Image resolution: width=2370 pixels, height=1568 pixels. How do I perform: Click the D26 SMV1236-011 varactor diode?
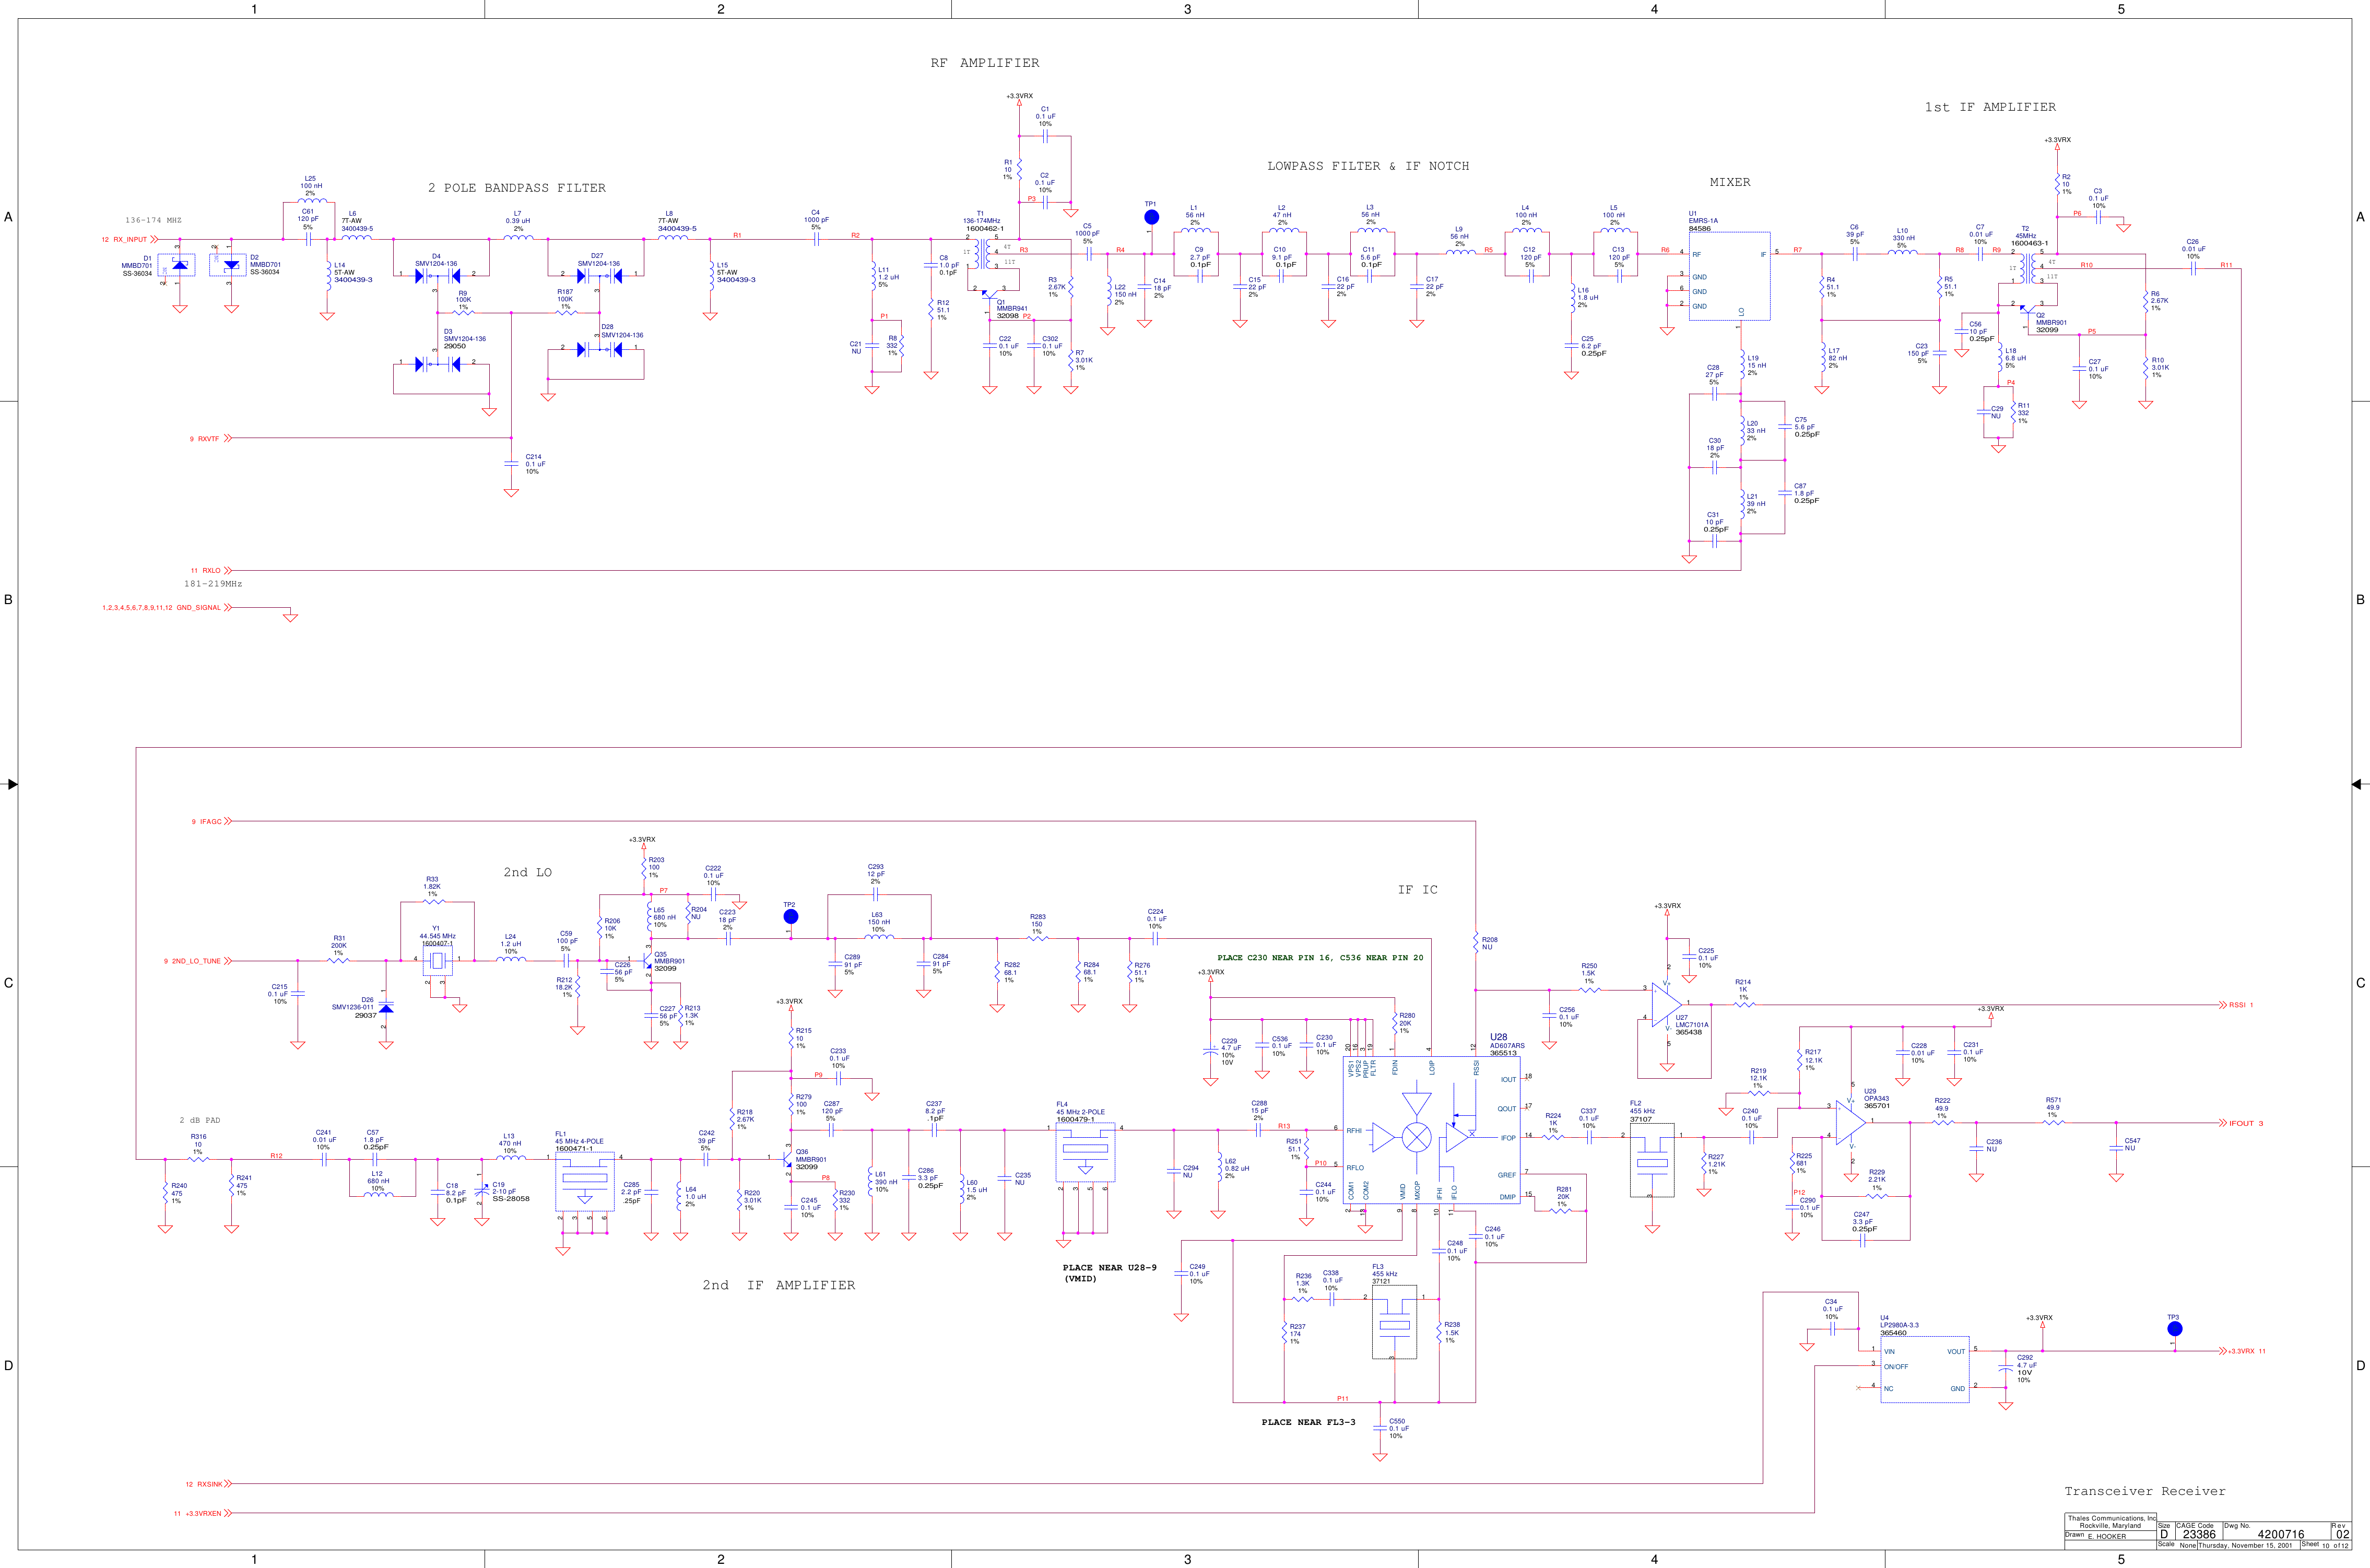386,1008
